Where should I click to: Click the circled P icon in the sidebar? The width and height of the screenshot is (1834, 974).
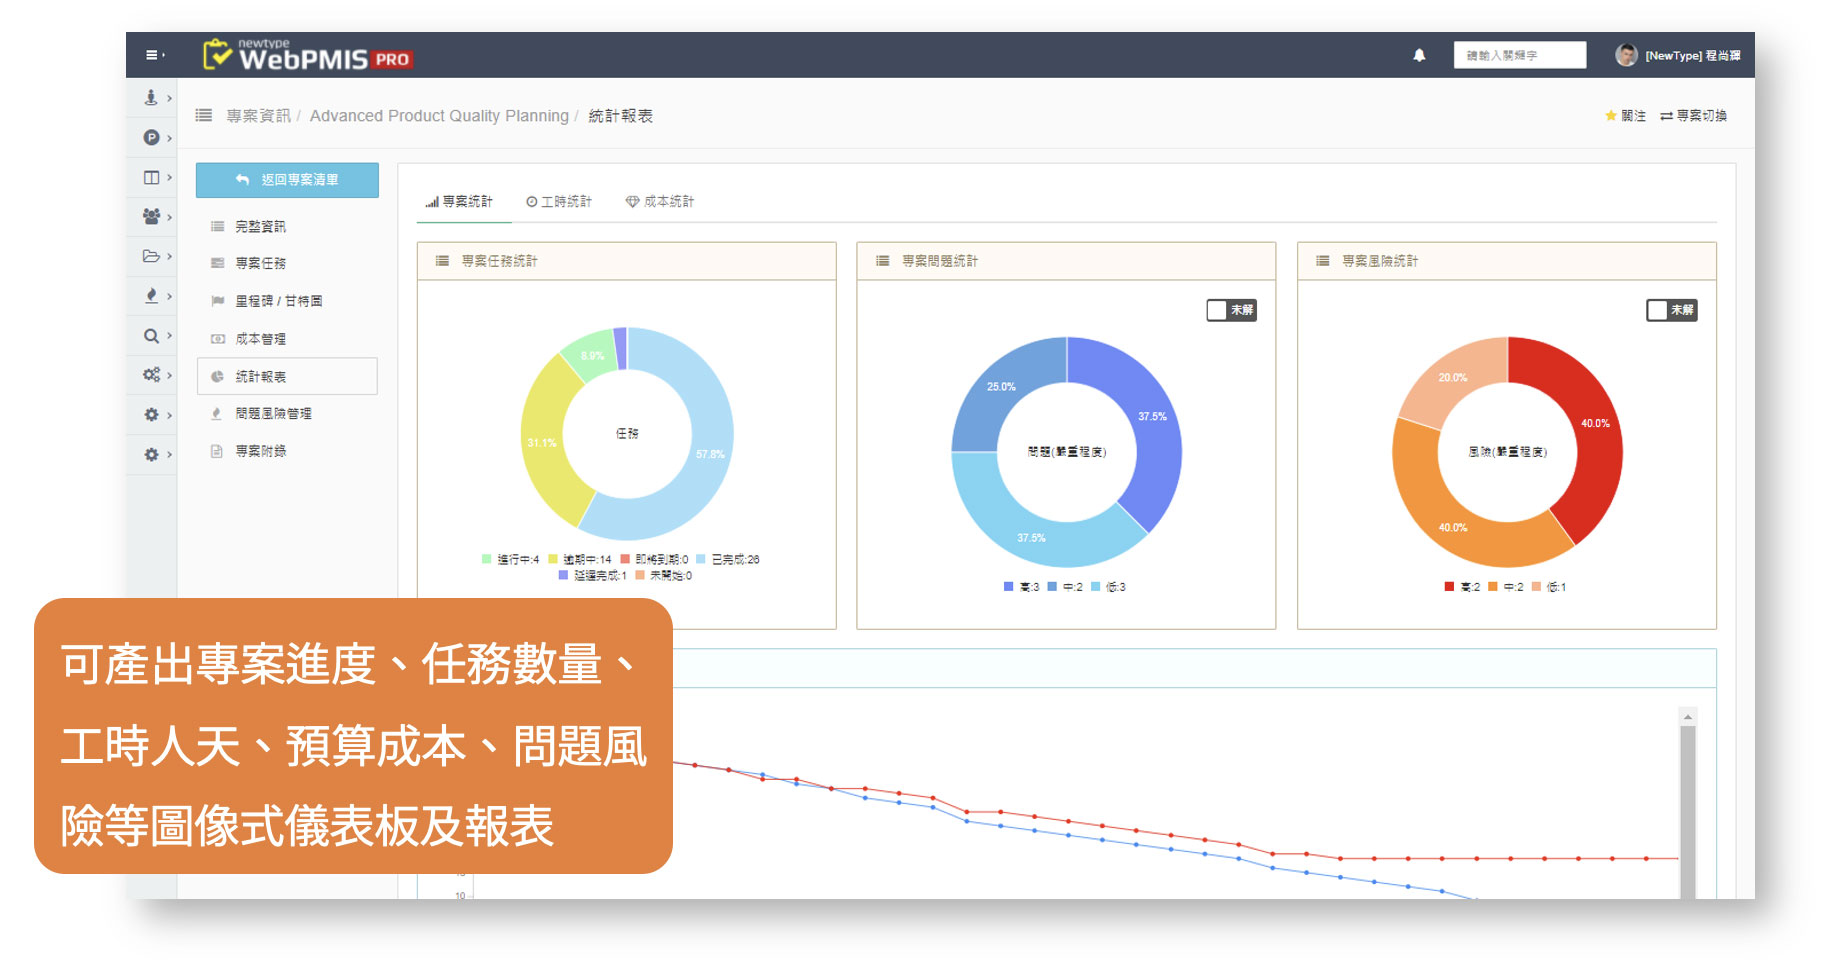(x=151, y=138)
